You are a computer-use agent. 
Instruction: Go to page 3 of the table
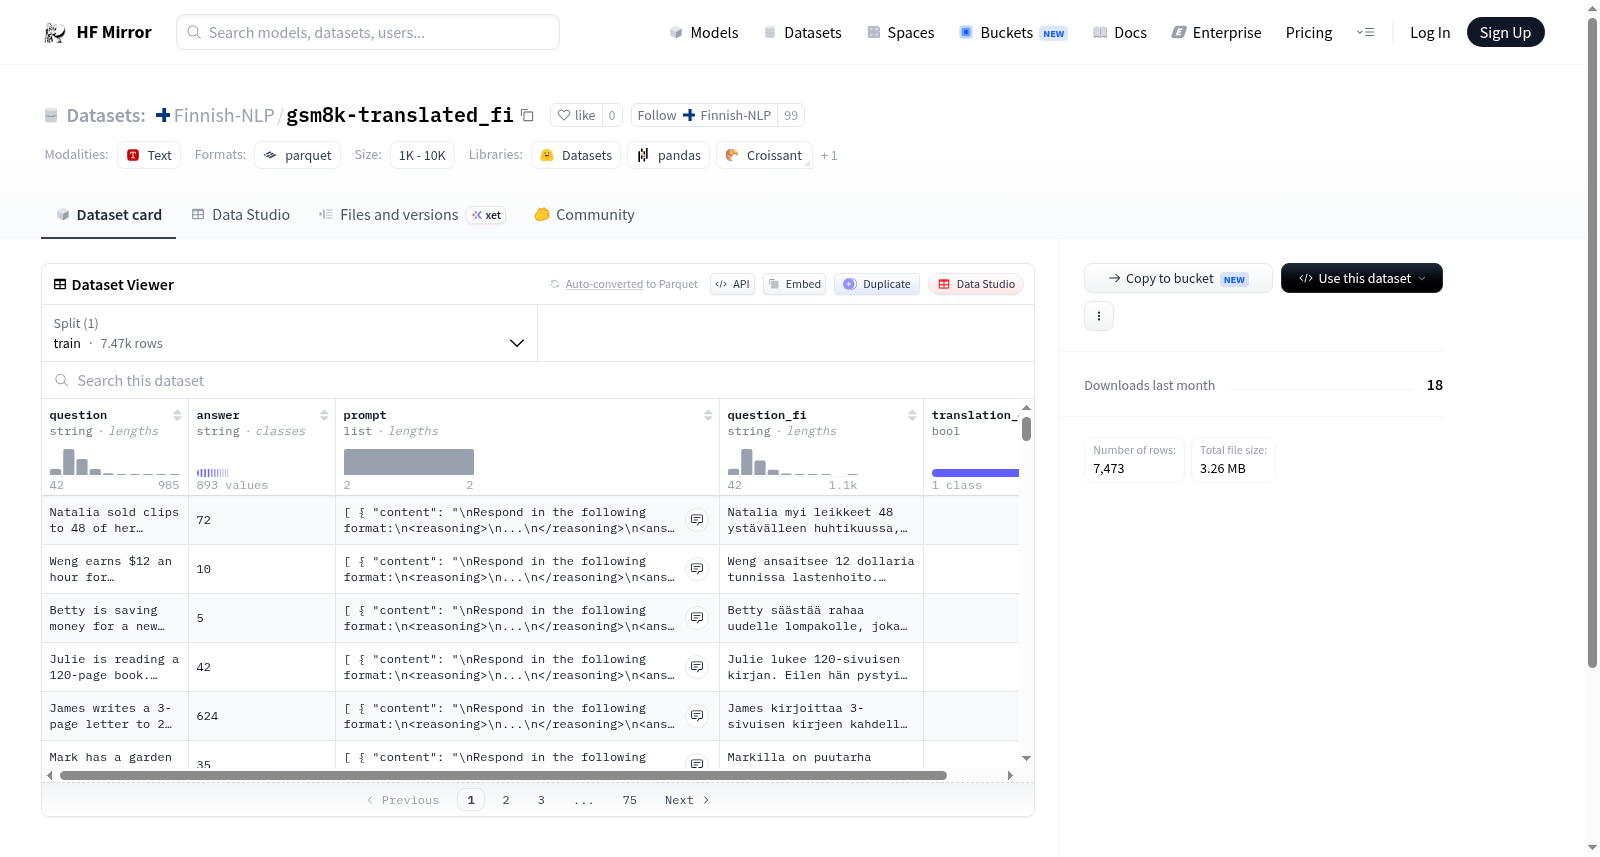pyautogui.click(x=541, y=800)
